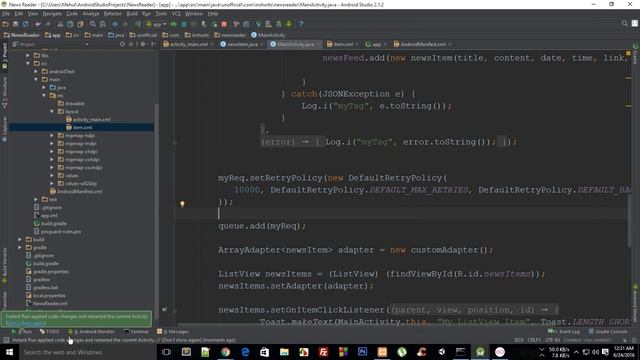Expand the java folder arrow

pyautogui.click(x=44, y=87)
